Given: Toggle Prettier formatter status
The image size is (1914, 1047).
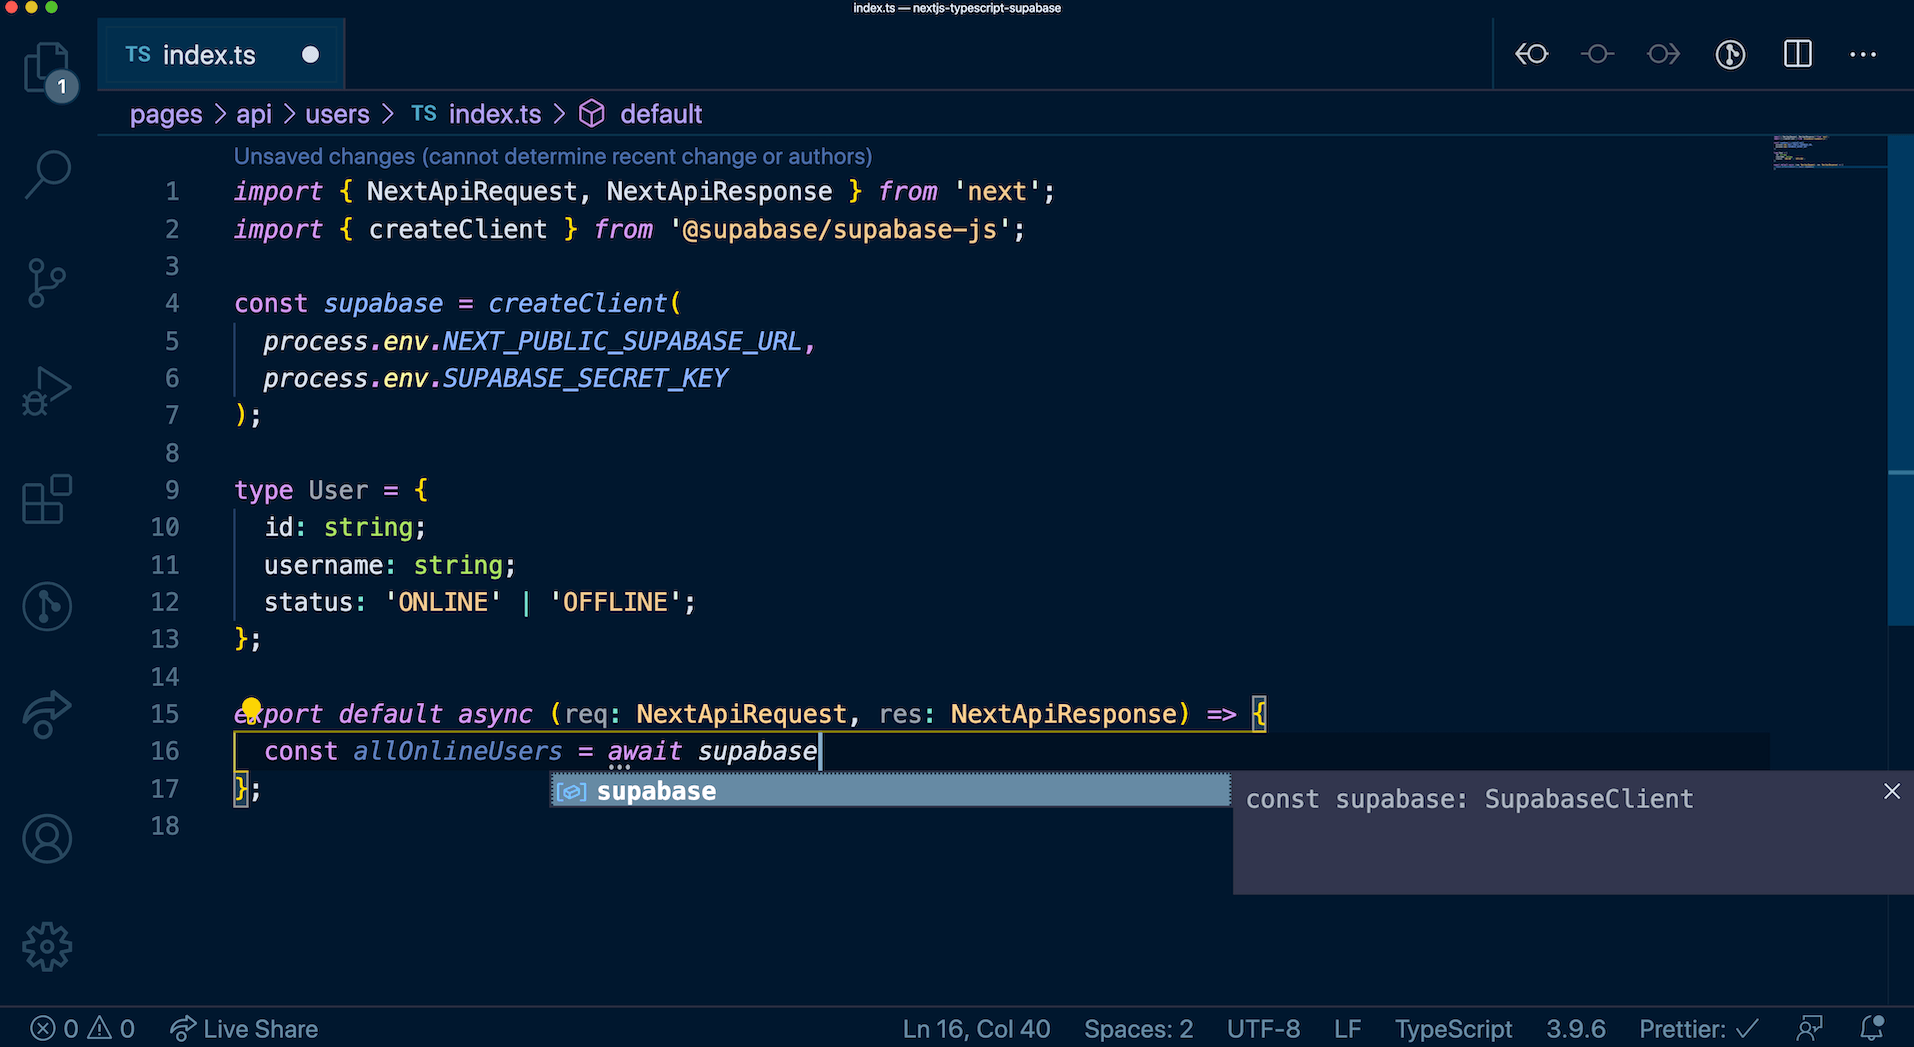Looking at the screenshot, I should [1698, 1029].
